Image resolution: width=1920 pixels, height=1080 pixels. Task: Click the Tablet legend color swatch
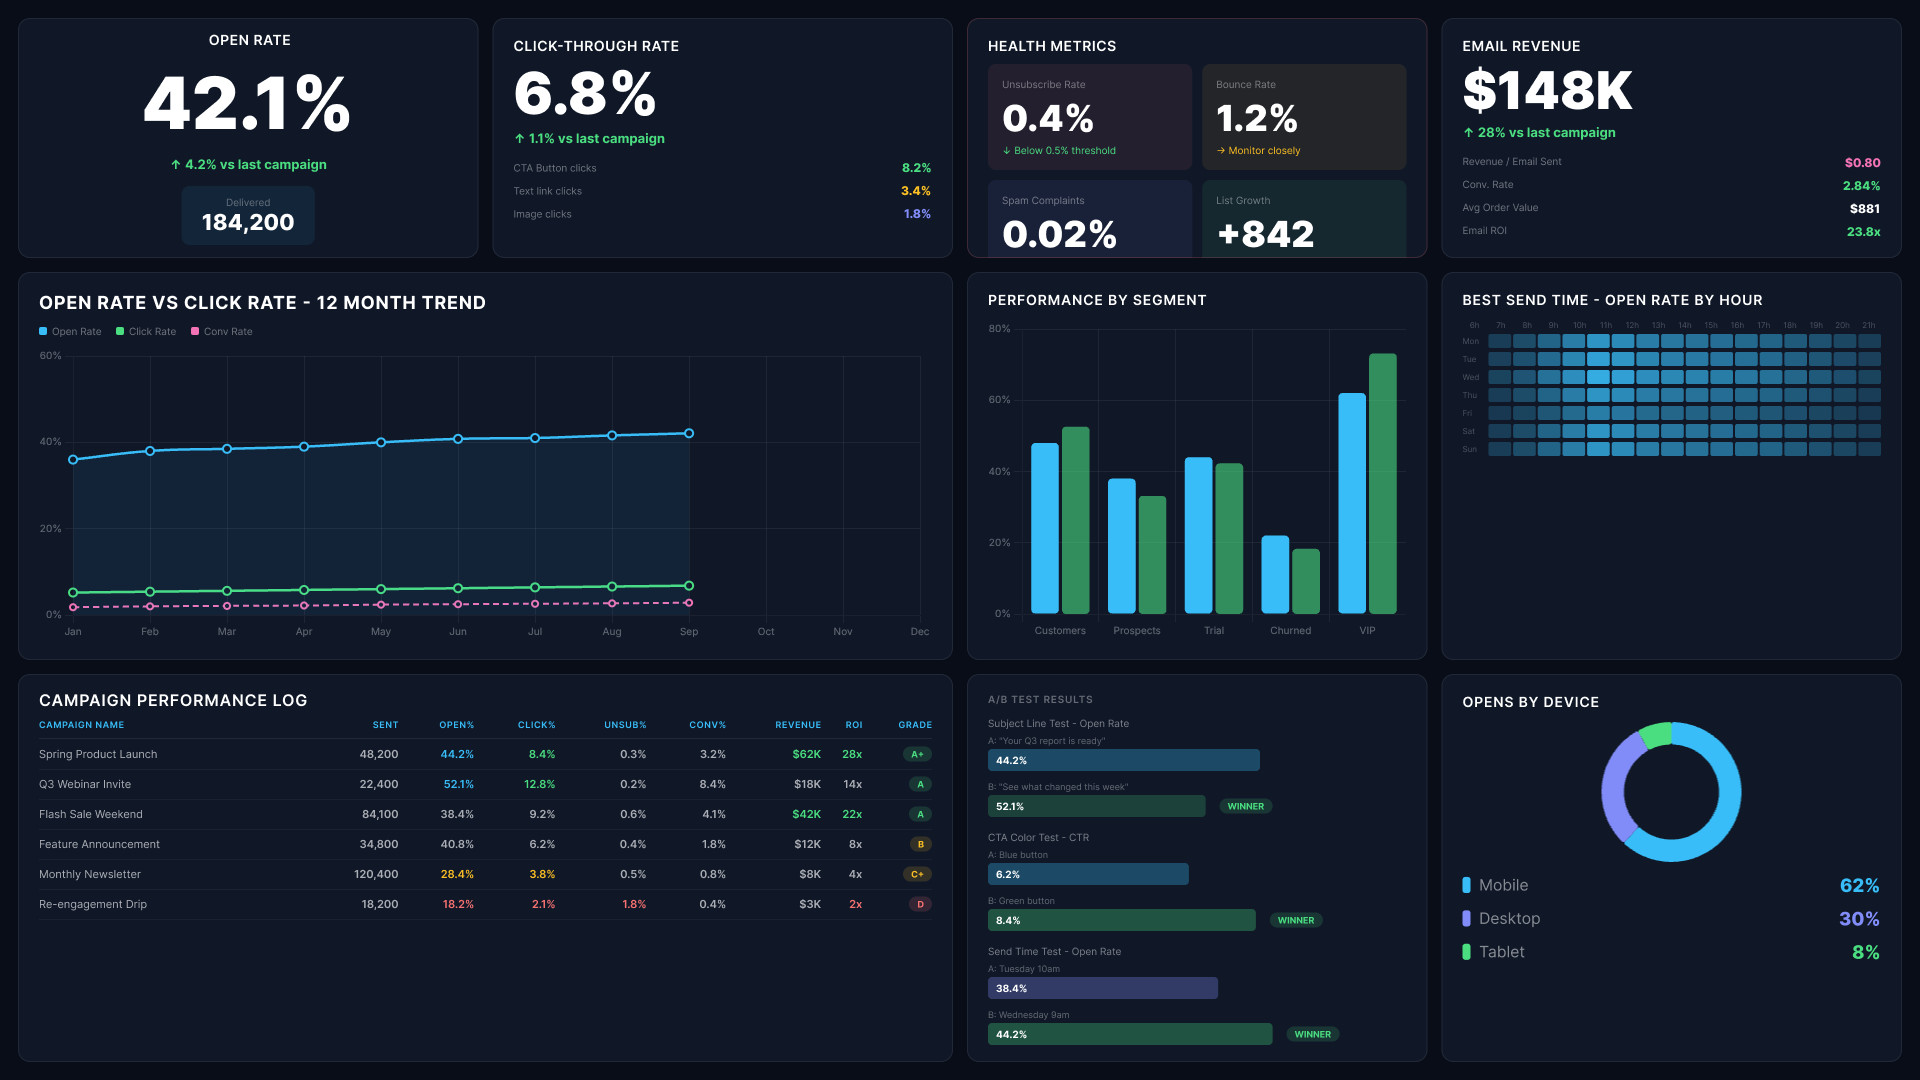coord(1466,952)
